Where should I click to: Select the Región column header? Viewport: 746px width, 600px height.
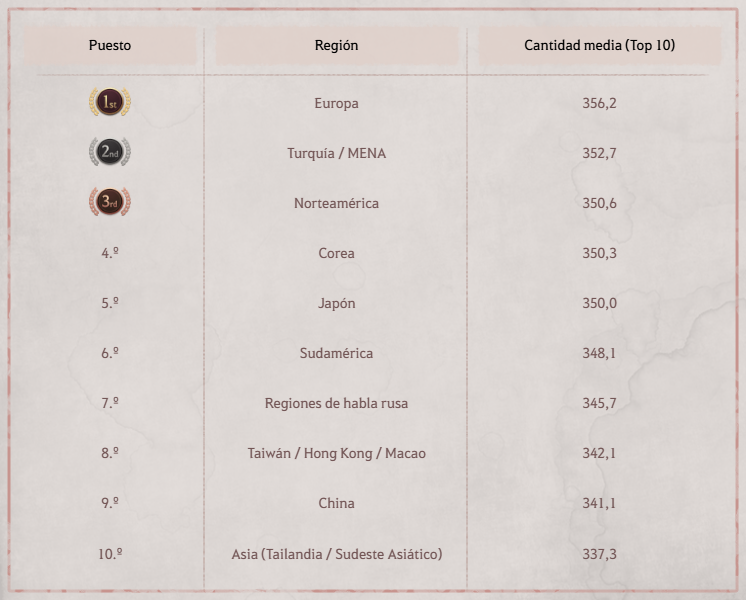(336, 46)
